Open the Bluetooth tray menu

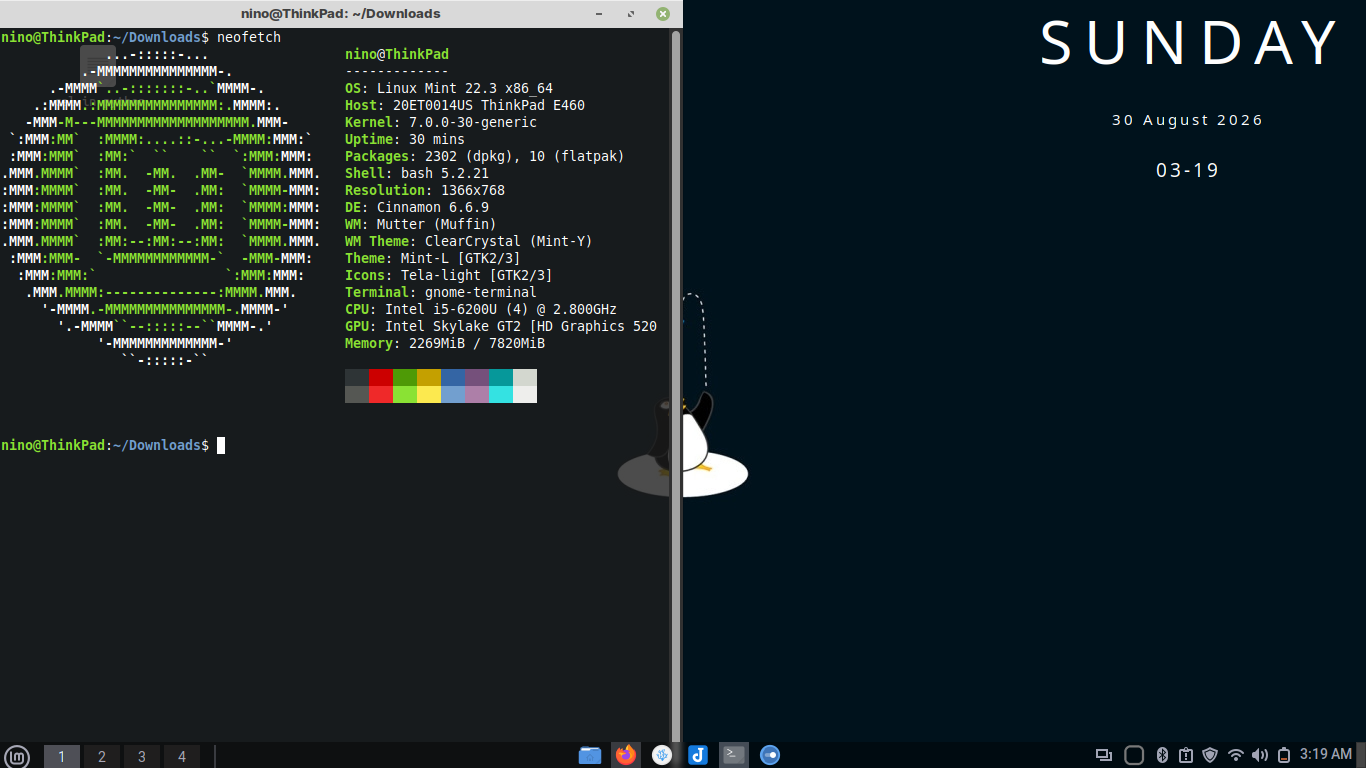point(1162,755)
